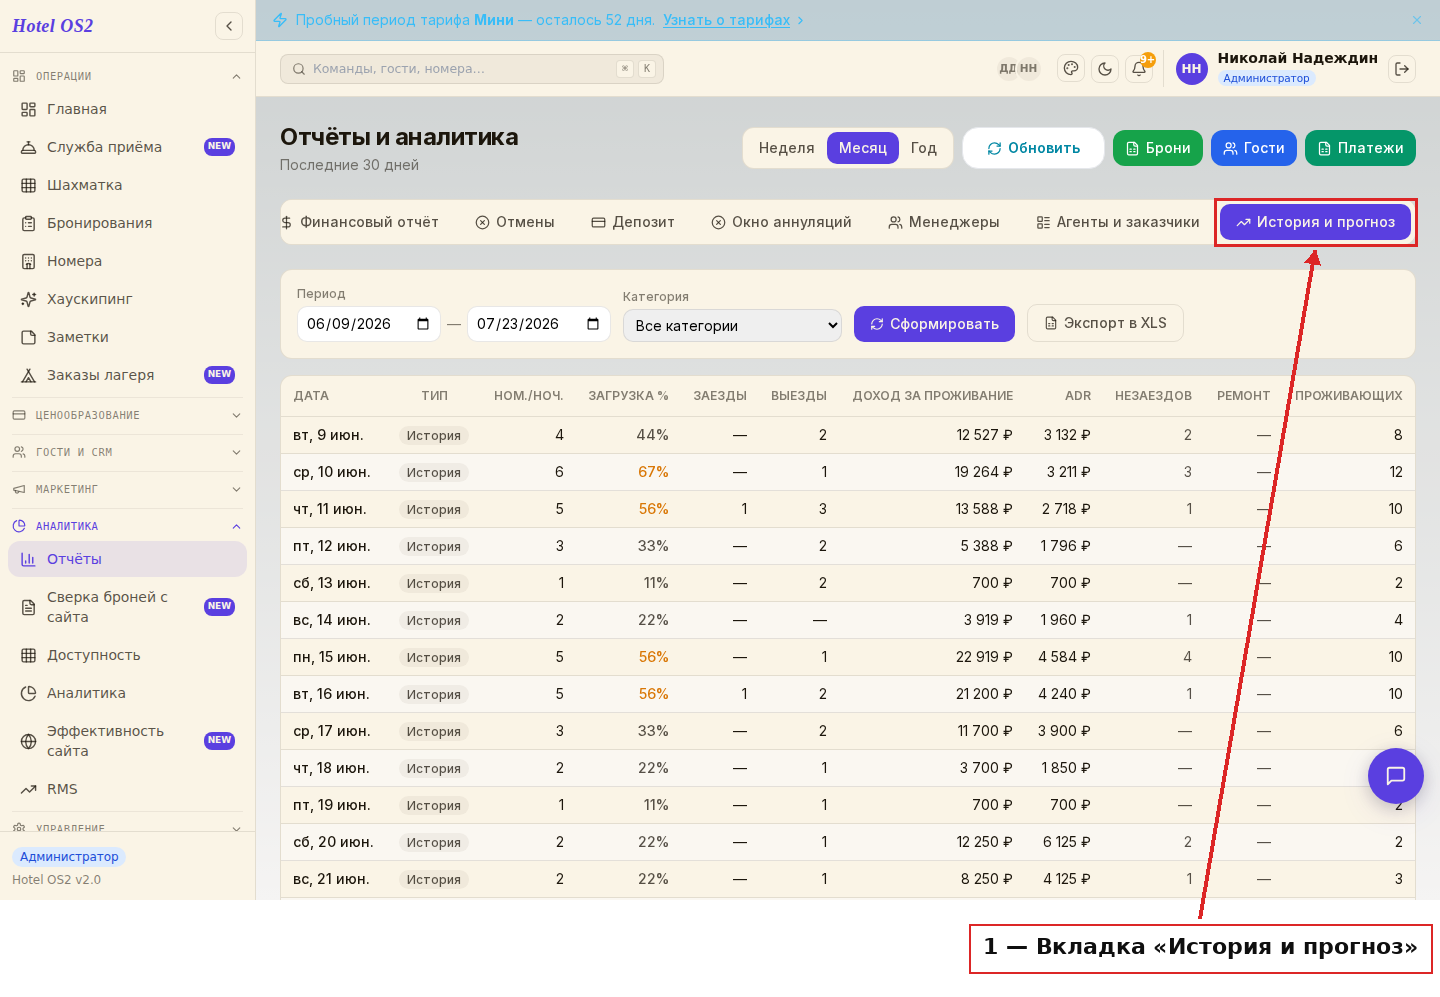Click the logout icon
Image resolution: width=1440 pixels, height=997 pixels.
1402,69
